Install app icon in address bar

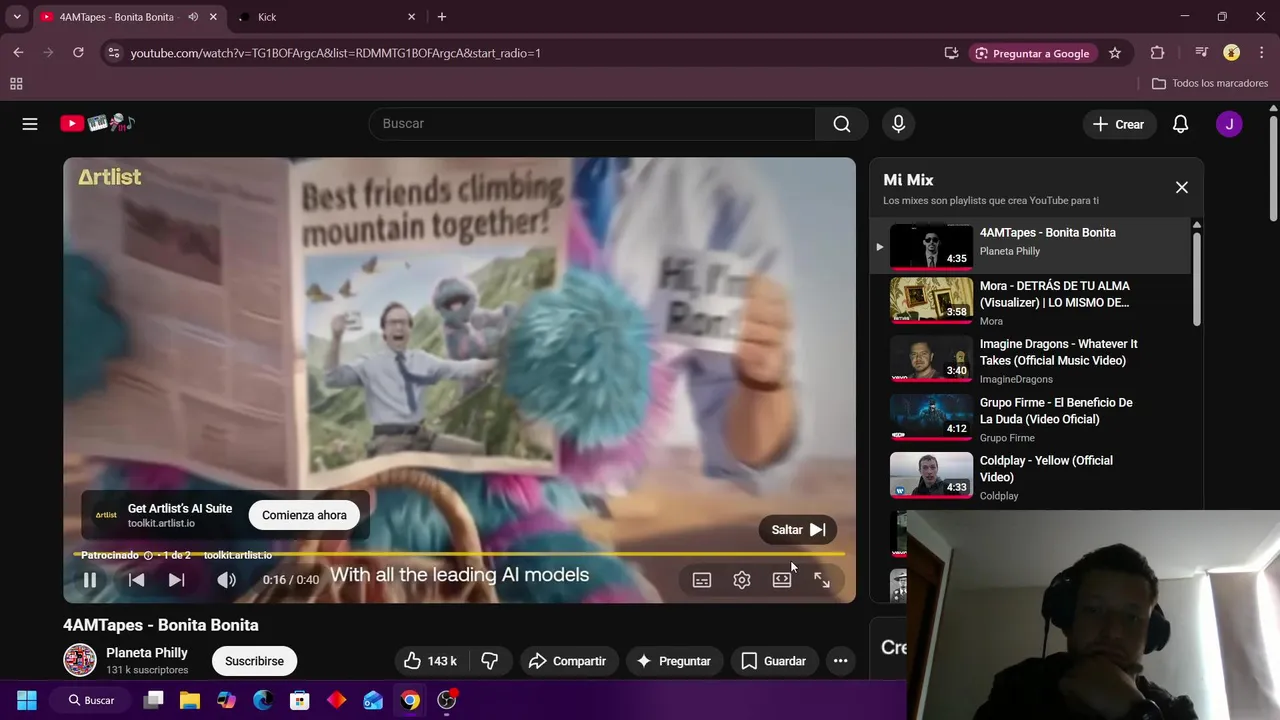951,53
